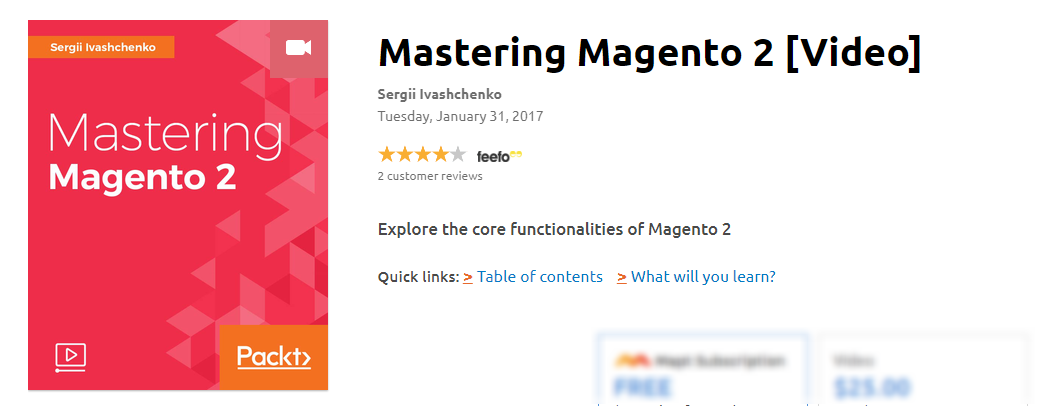Click the arrow before Table of contents
This screenshot has height=406, width=1043.
(468, 277)
